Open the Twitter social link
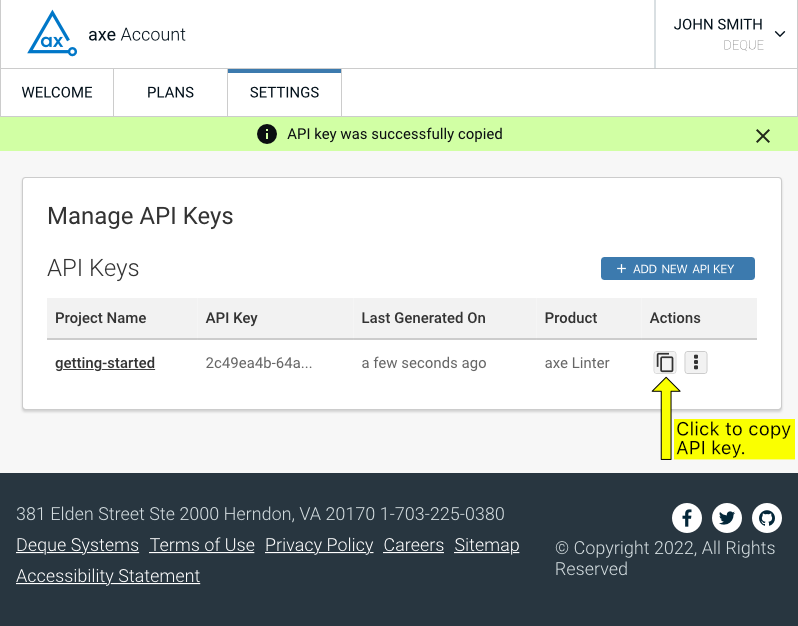This screenshot has width=798, height=626. click(x=727, y=518)
